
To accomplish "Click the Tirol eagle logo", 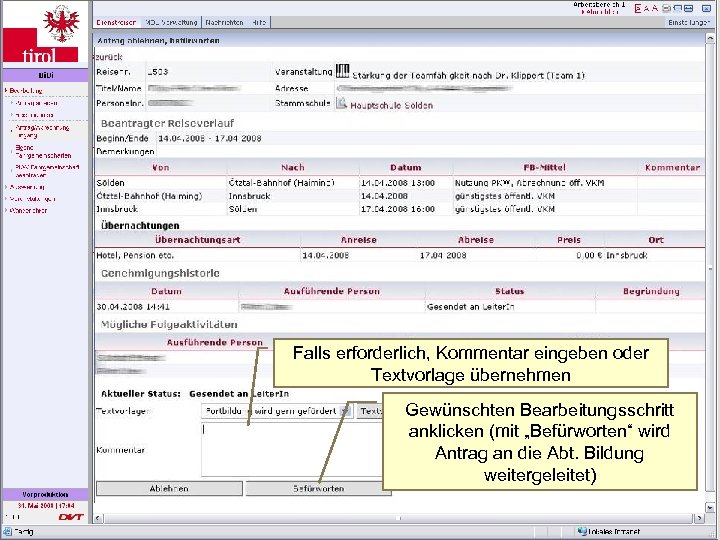I will [x=61, y=22].
